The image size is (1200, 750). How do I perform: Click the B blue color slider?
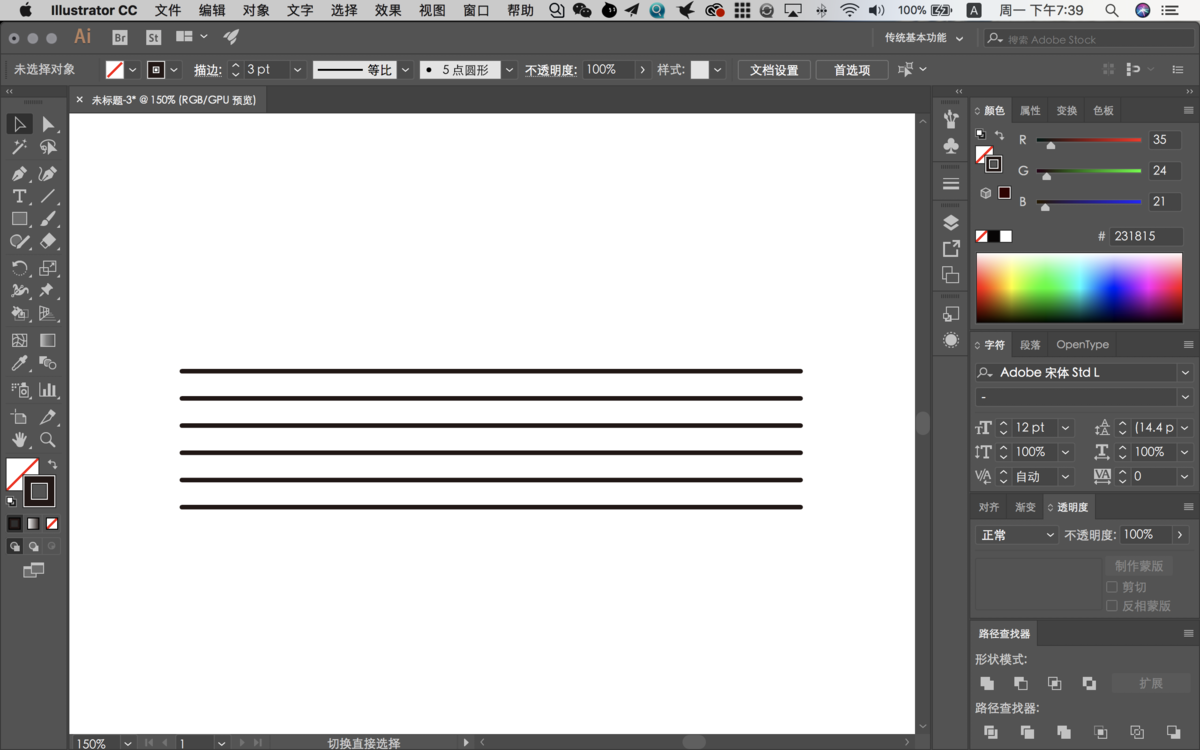point(1088,202)
